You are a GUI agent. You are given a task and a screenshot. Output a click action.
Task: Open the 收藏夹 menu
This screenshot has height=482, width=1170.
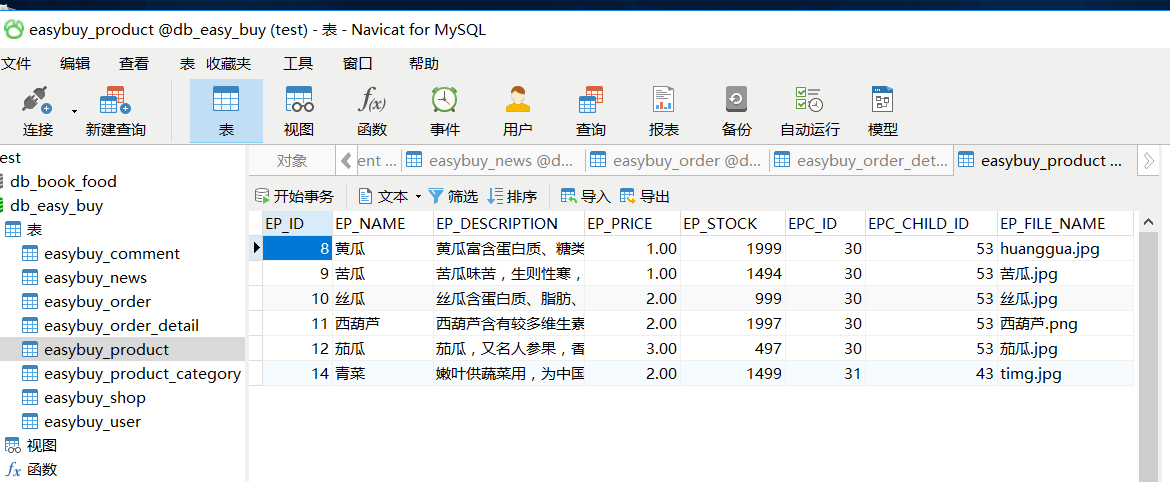(x=228, y=64)
